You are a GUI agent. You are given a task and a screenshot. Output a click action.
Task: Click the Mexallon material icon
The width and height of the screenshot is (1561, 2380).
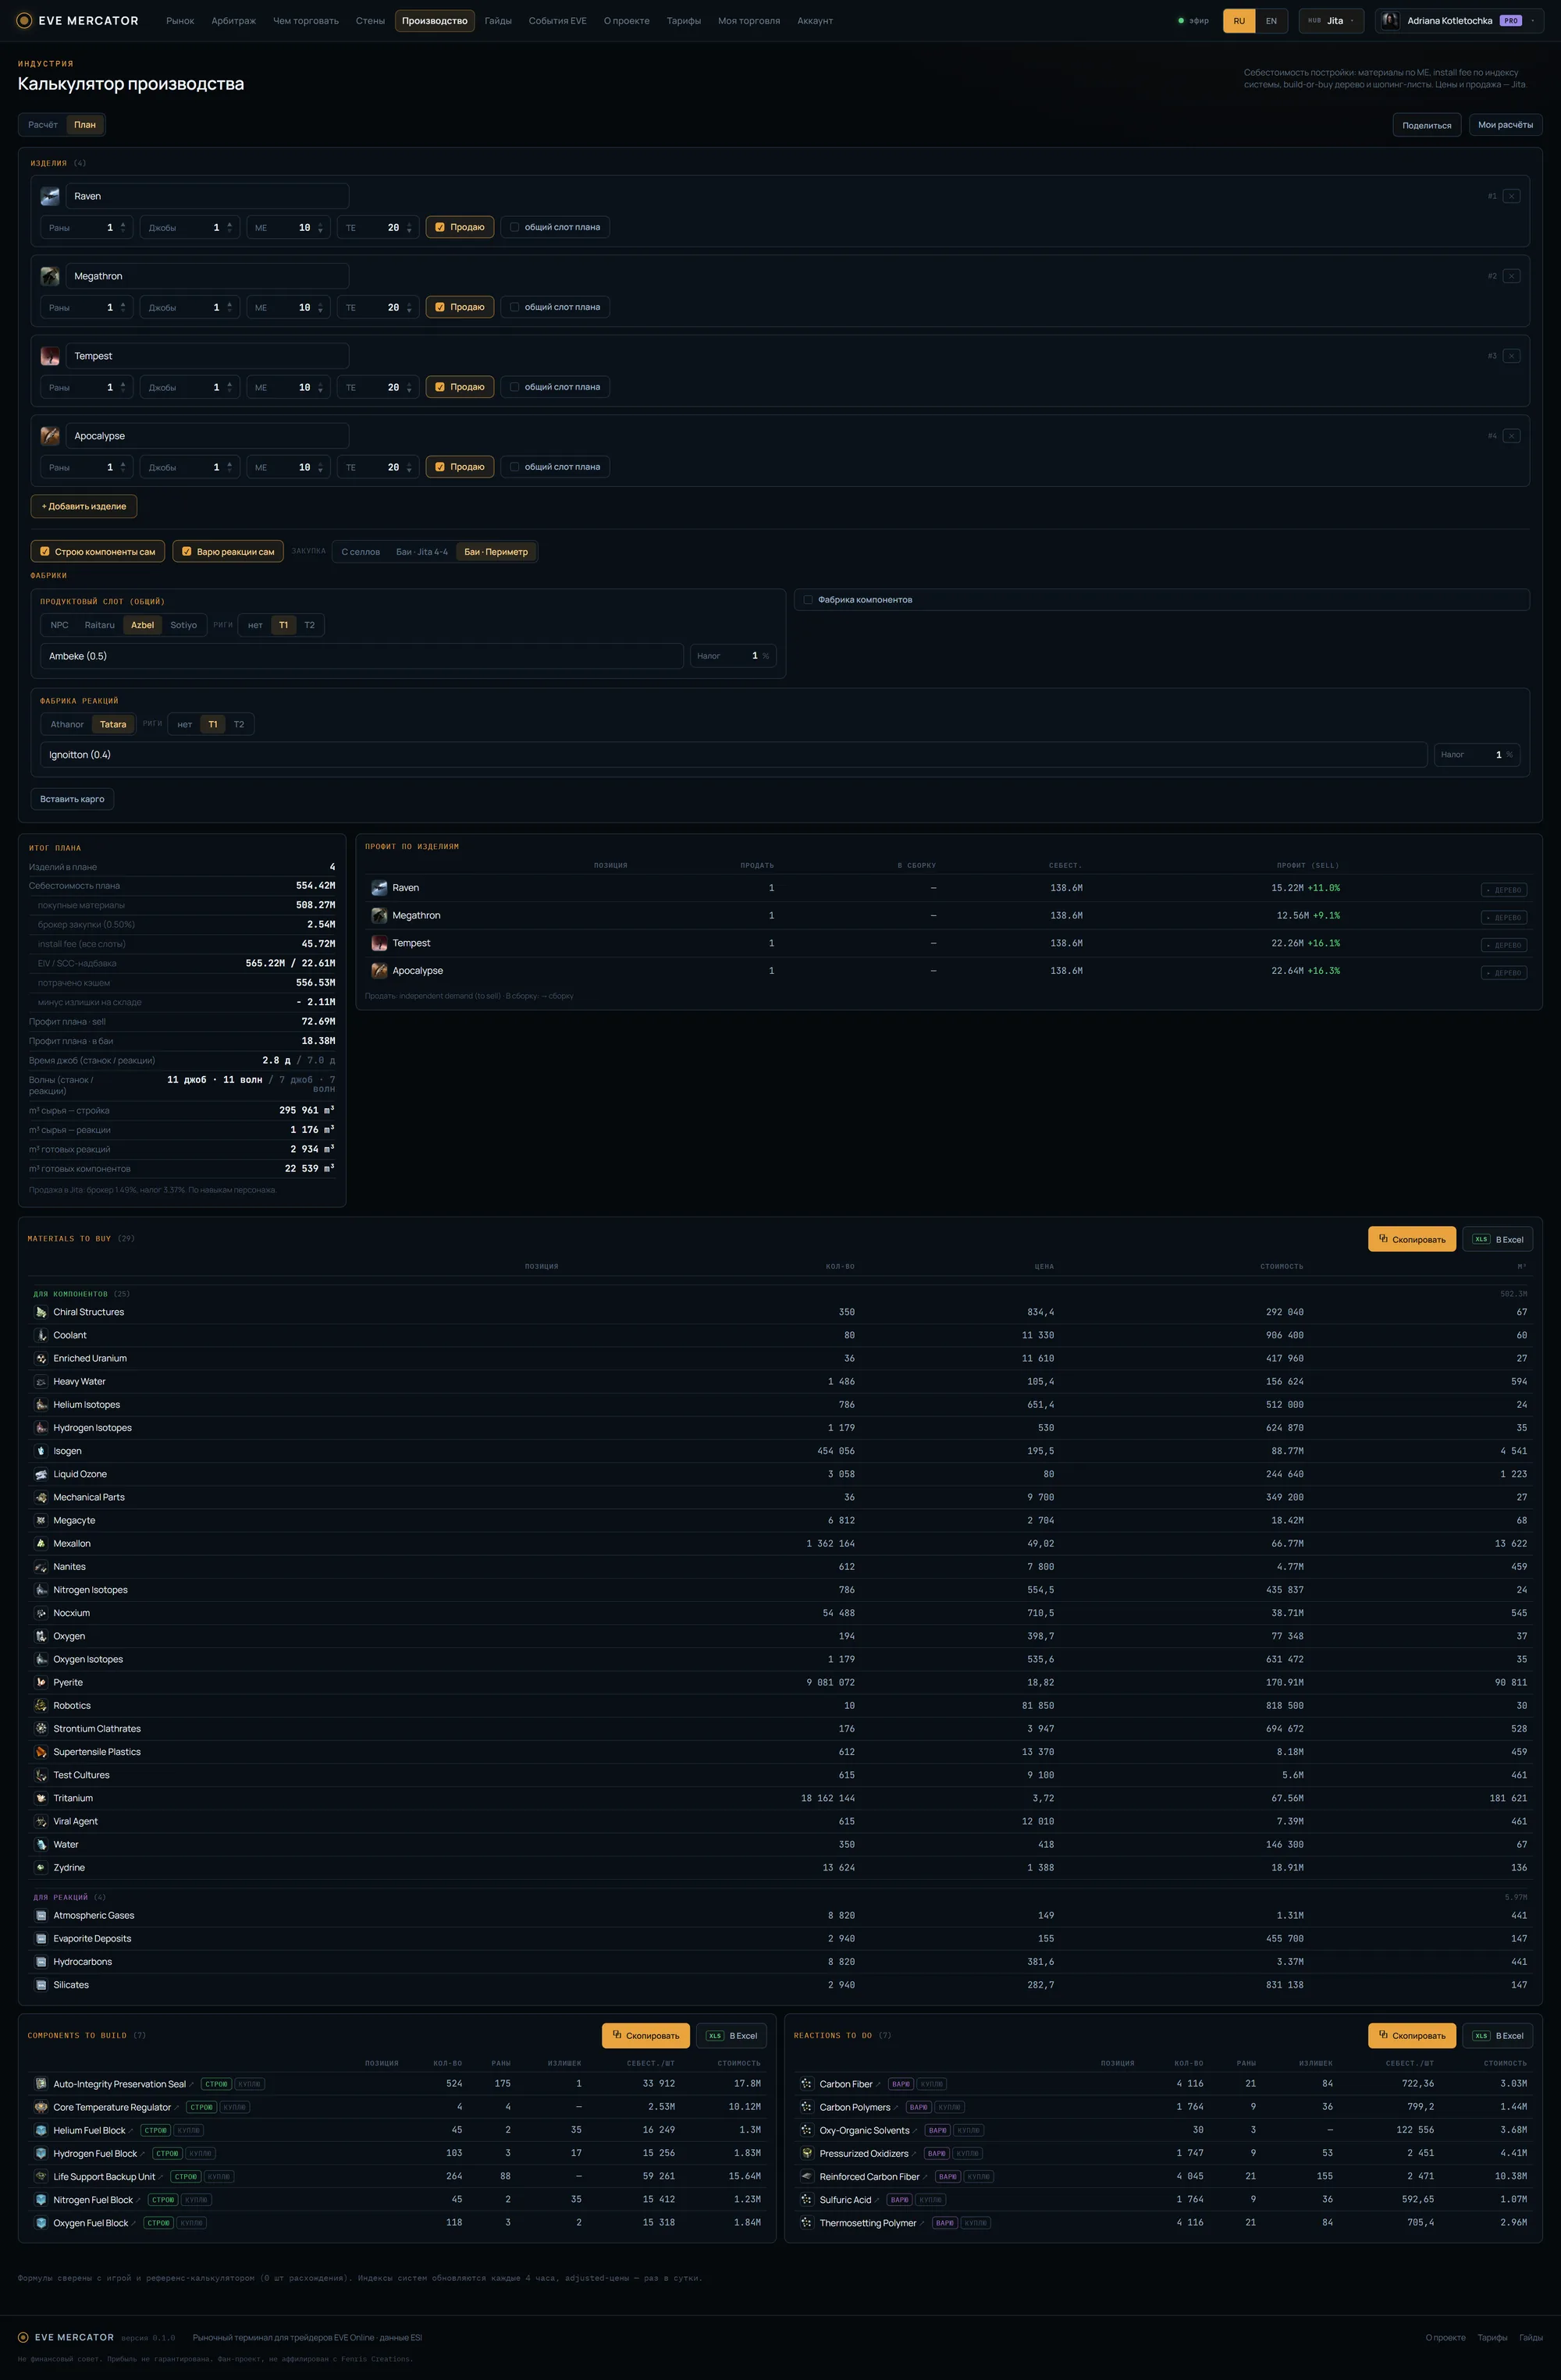pos(41,1544)
